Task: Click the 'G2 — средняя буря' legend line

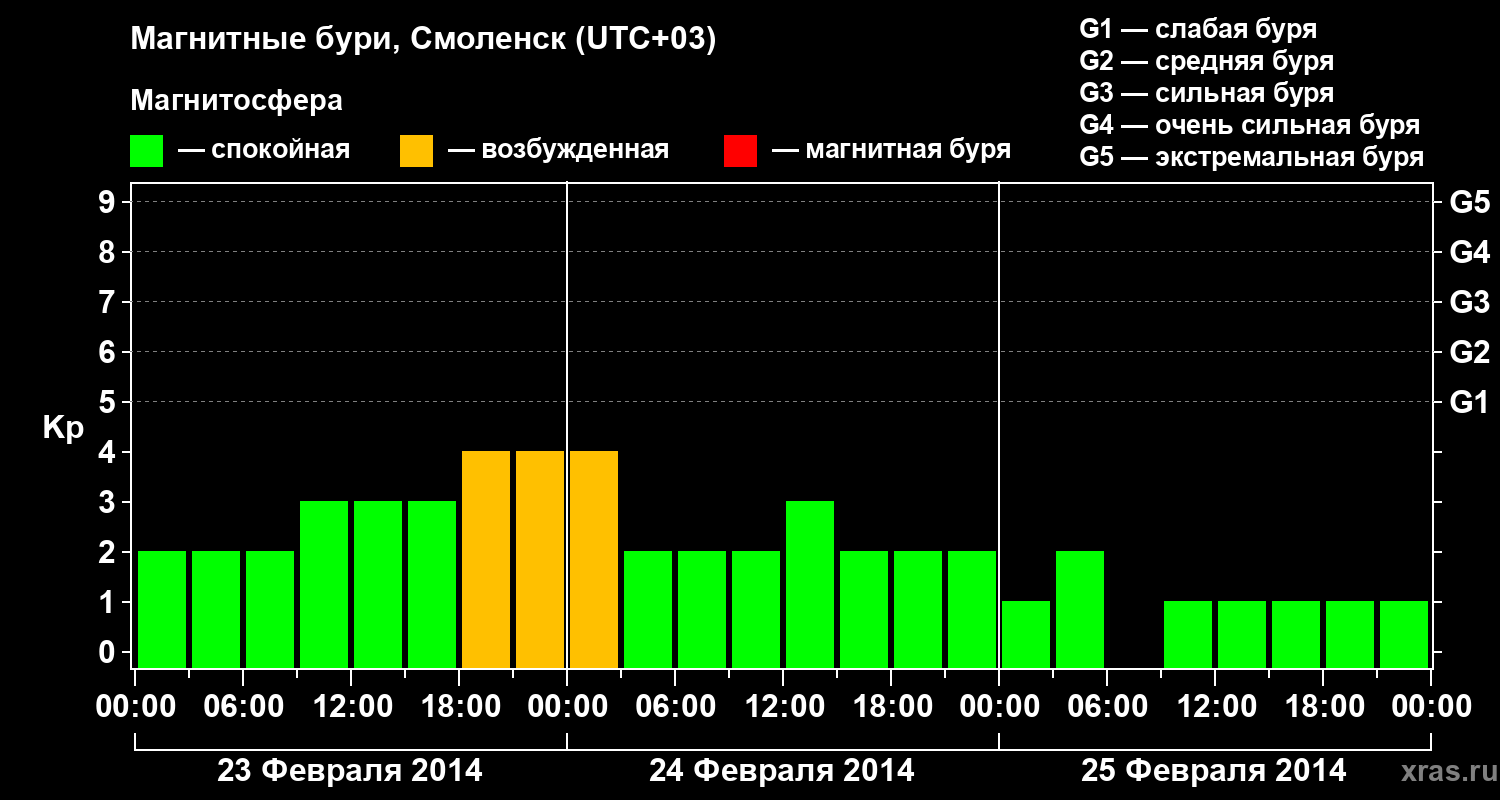Action: coord(1206,61)
